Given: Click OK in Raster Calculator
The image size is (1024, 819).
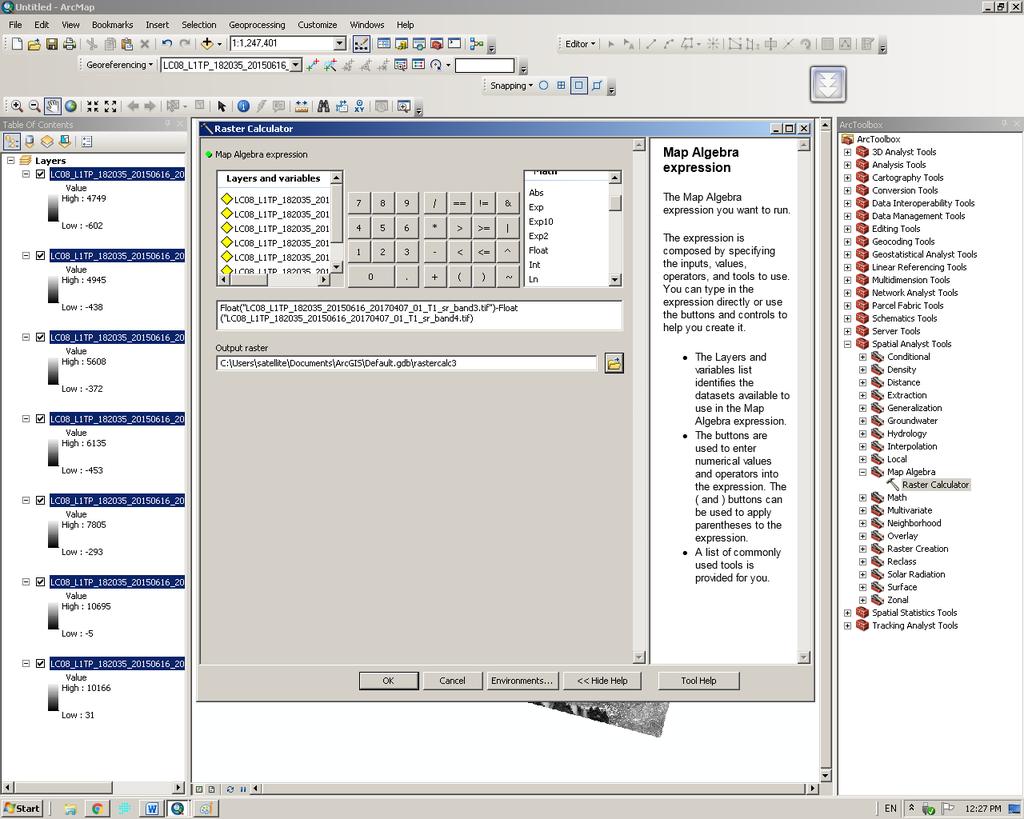Looking at the screenshot, I should click(389, 681).
